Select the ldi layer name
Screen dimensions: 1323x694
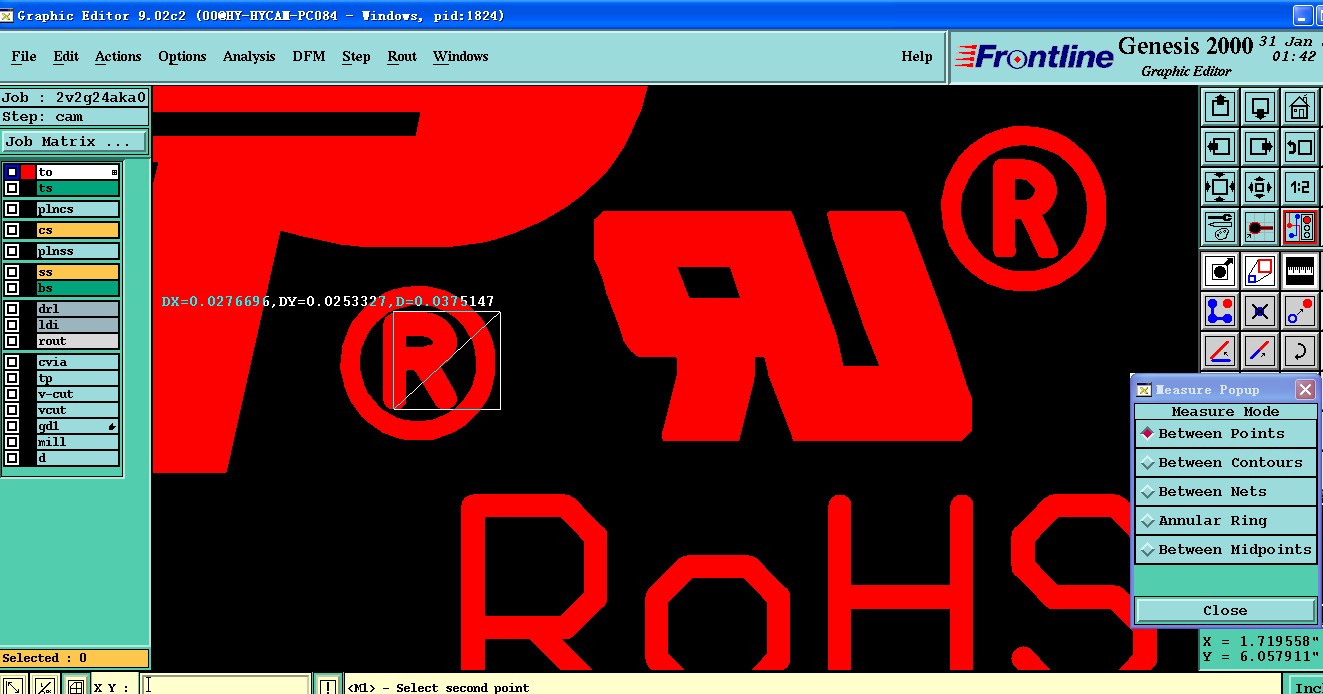click(78, 325)
